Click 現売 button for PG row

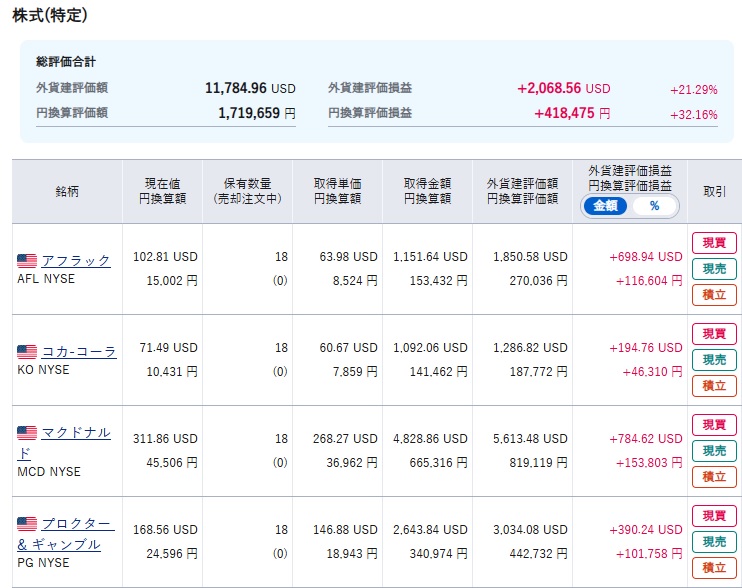pyautogui.click(x=714, y=542)
